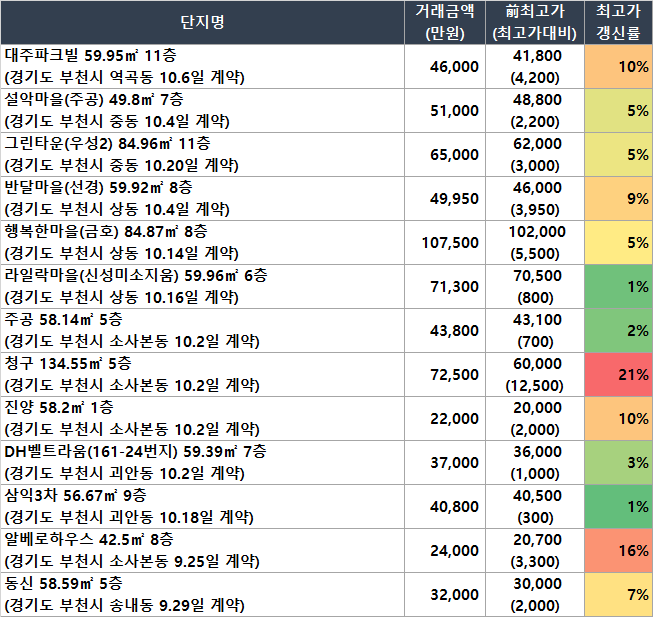Screen dimensions: 653x617
Task: Click the 70,500 previous high cell
Action: pos(535,287)
